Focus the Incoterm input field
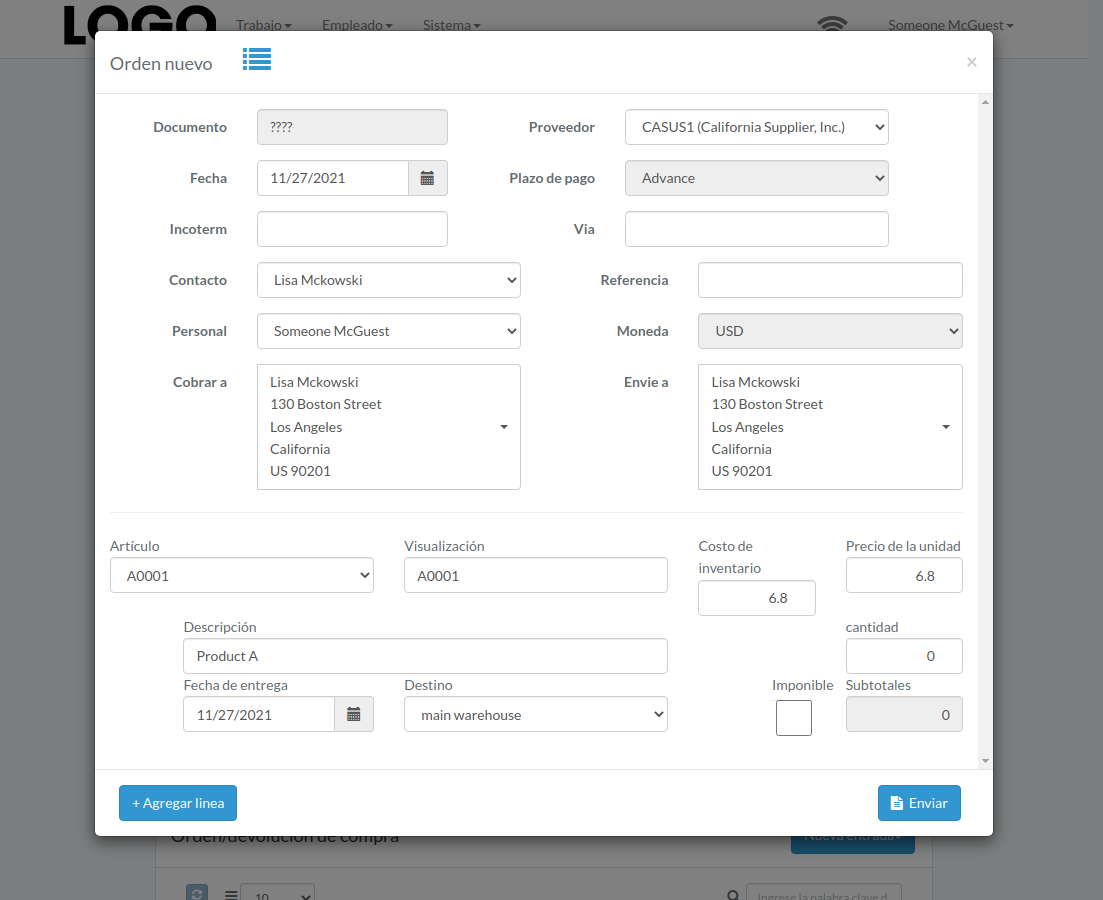1103x900 pixels. pyautogui.click(x=352, y=229)
